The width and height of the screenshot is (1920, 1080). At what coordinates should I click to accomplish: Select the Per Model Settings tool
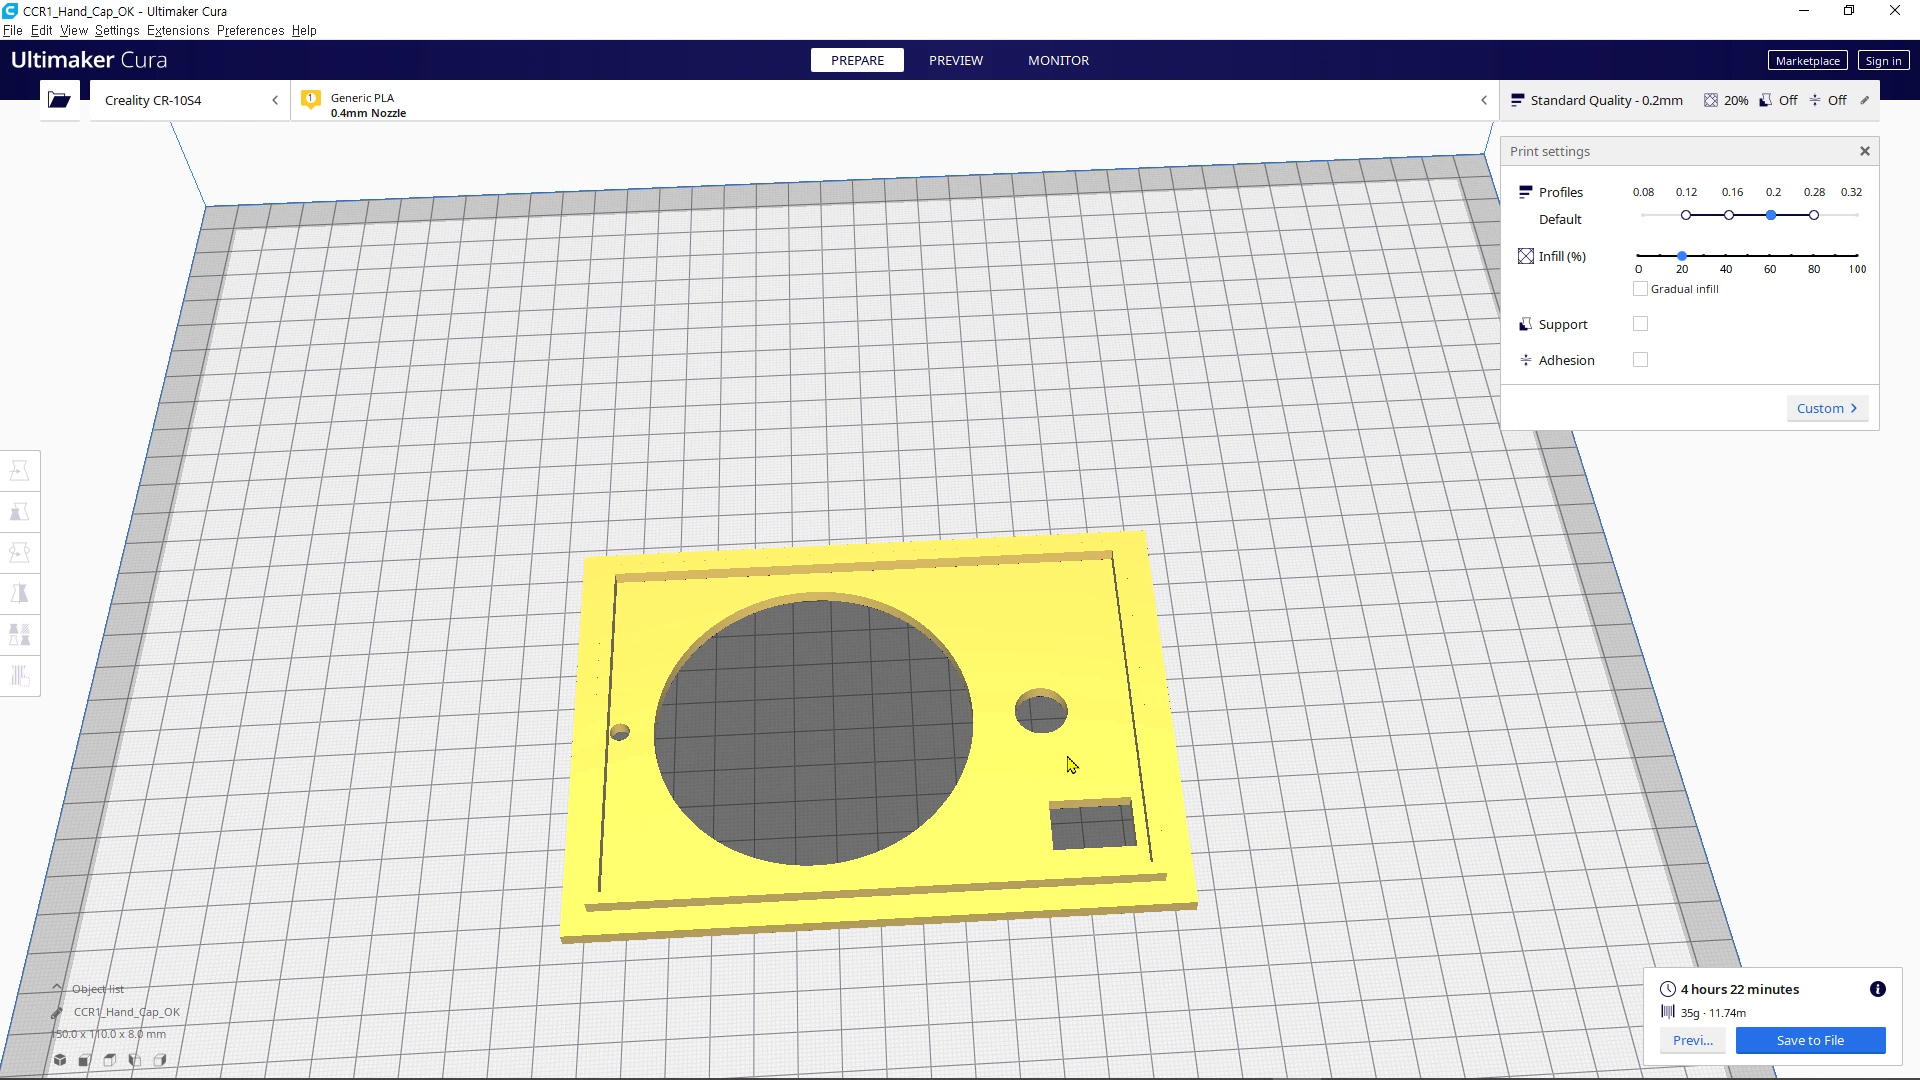pos(19,635)
